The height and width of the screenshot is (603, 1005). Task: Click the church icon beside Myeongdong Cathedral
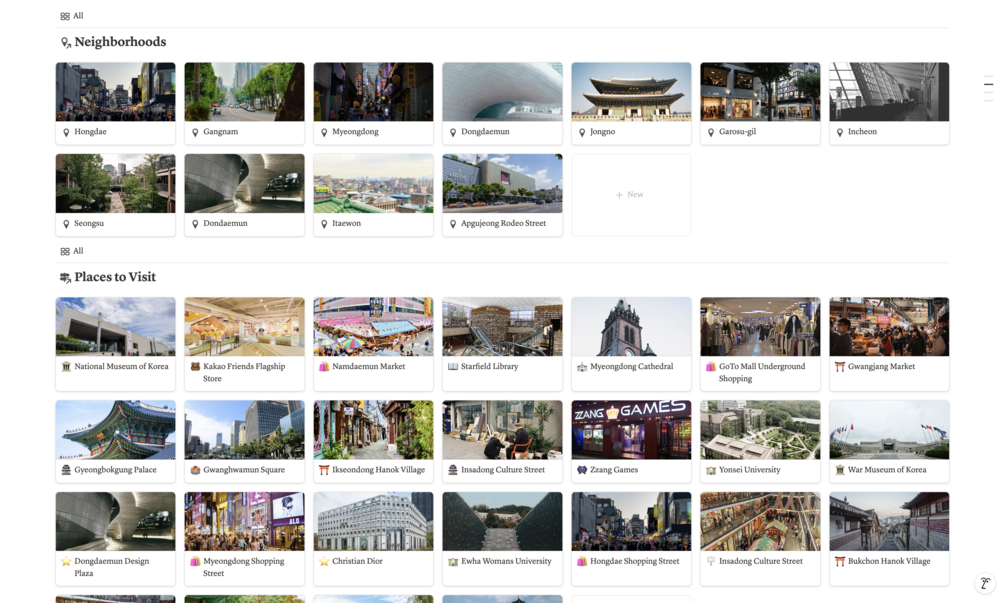582,367
